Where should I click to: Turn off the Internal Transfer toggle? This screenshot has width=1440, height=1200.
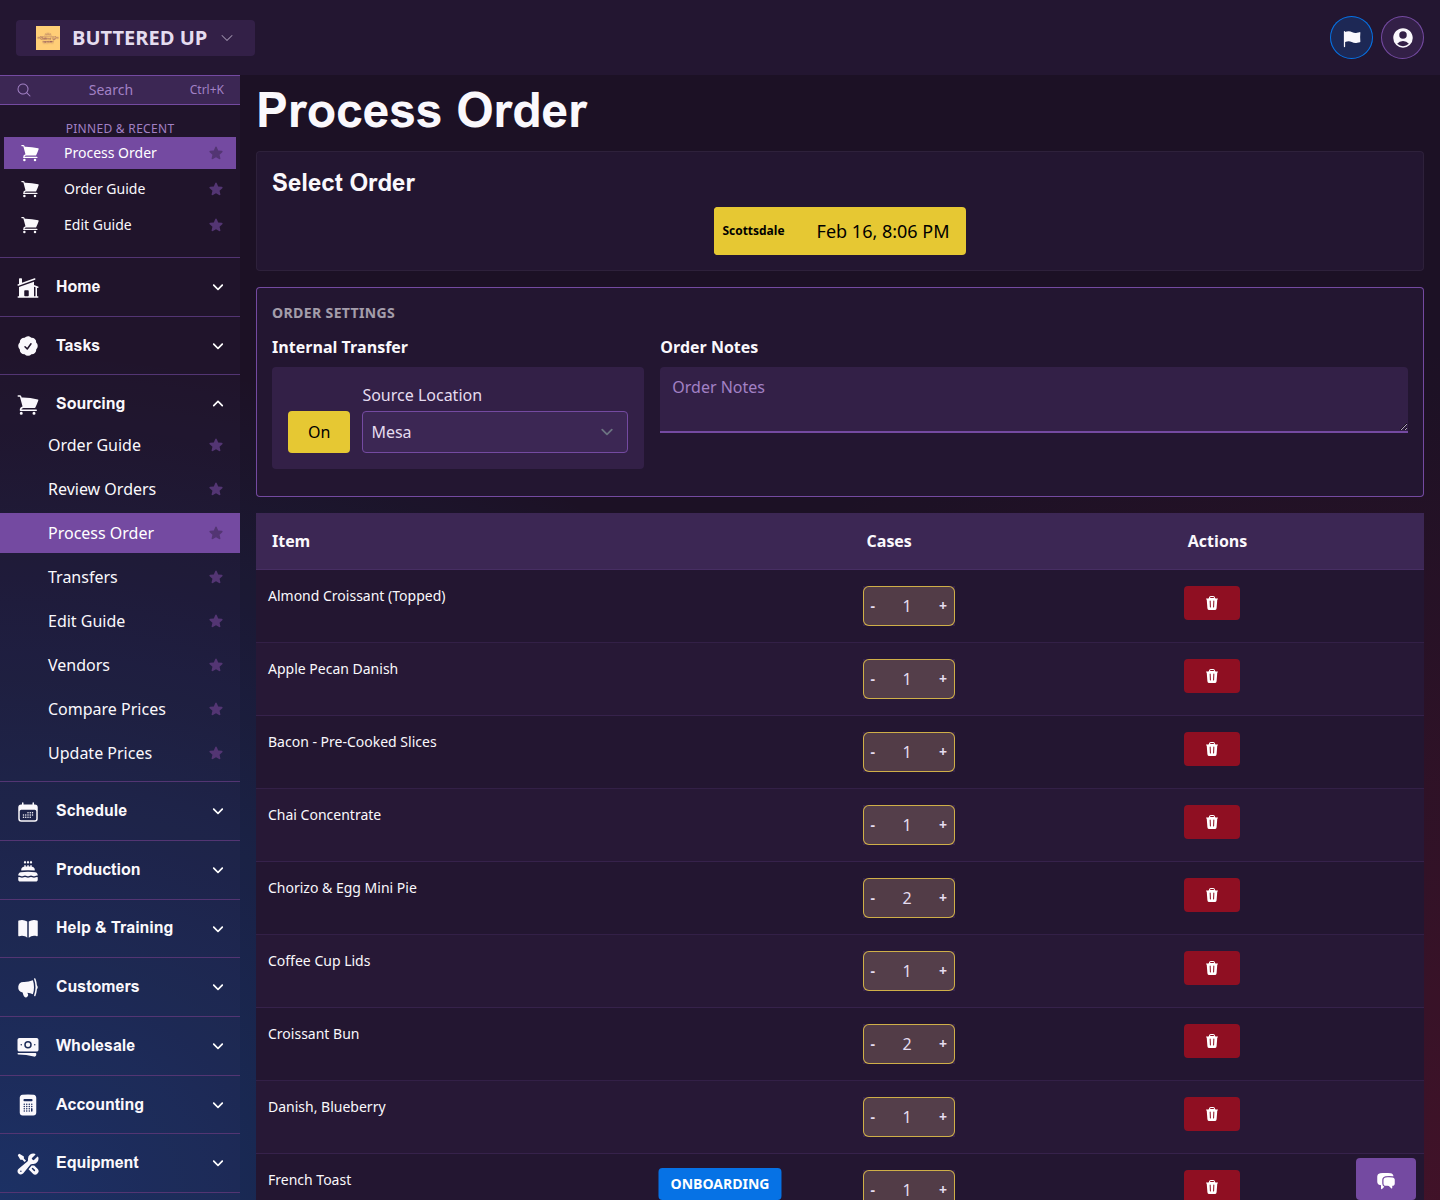click(x=318, y=431)
